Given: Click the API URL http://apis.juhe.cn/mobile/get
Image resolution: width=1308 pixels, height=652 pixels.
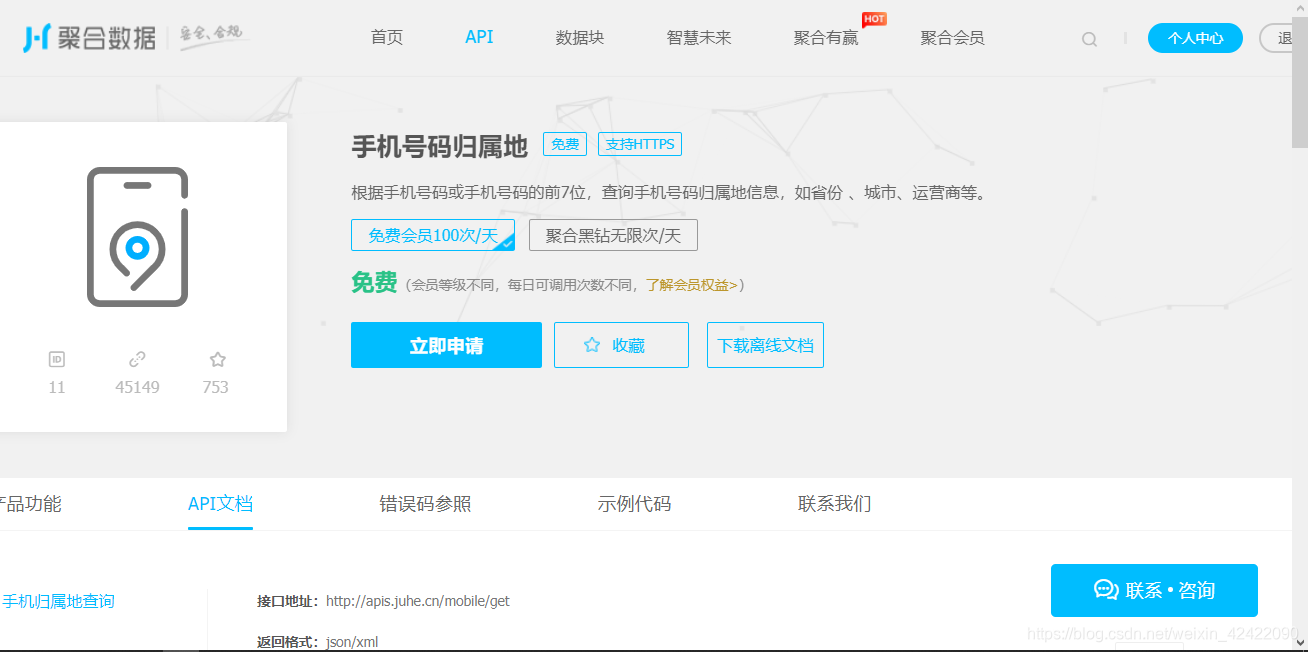Looking at the screenshot, I should [418, 601].
